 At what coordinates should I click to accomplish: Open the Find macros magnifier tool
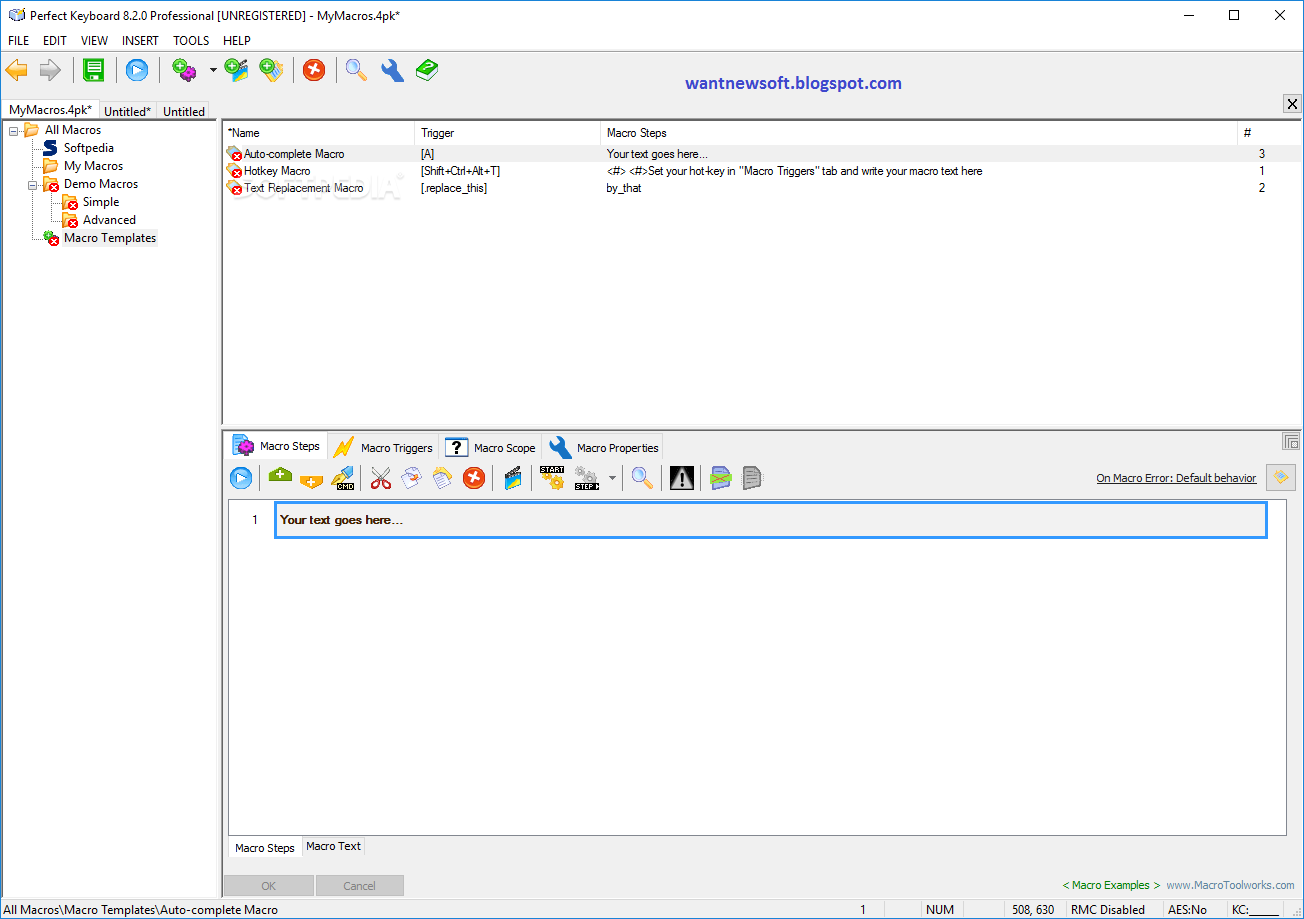point(355,70)
